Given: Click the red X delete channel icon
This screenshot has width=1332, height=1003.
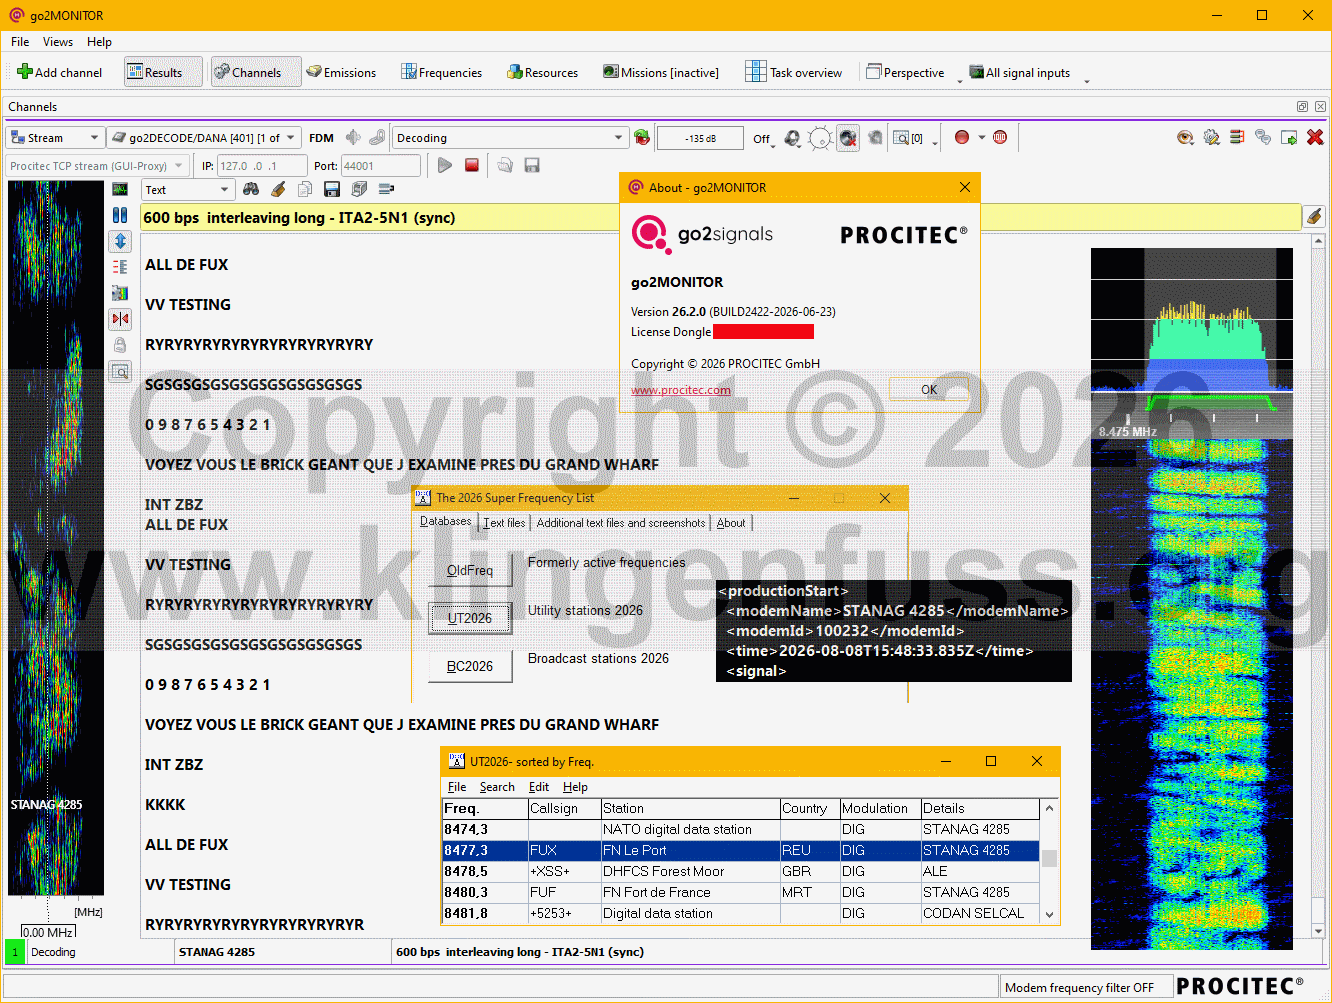Looking at the screenshot, I should [x=1315, y=137].
